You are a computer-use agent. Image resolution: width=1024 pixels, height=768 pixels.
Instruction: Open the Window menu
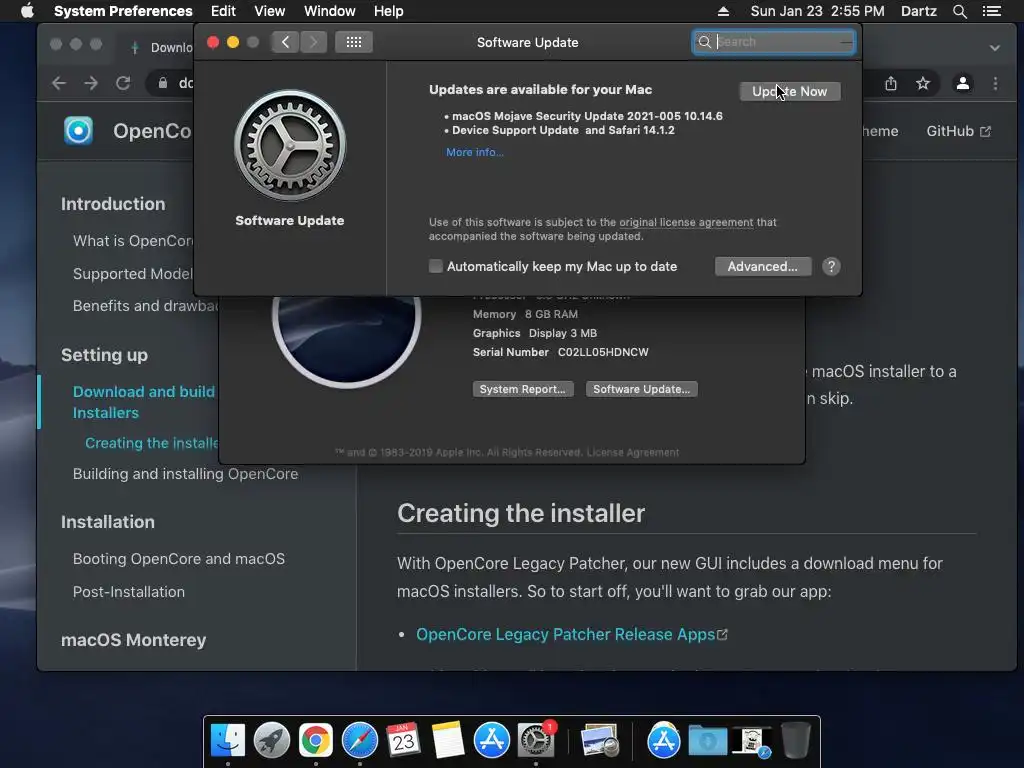click(330, 11)
